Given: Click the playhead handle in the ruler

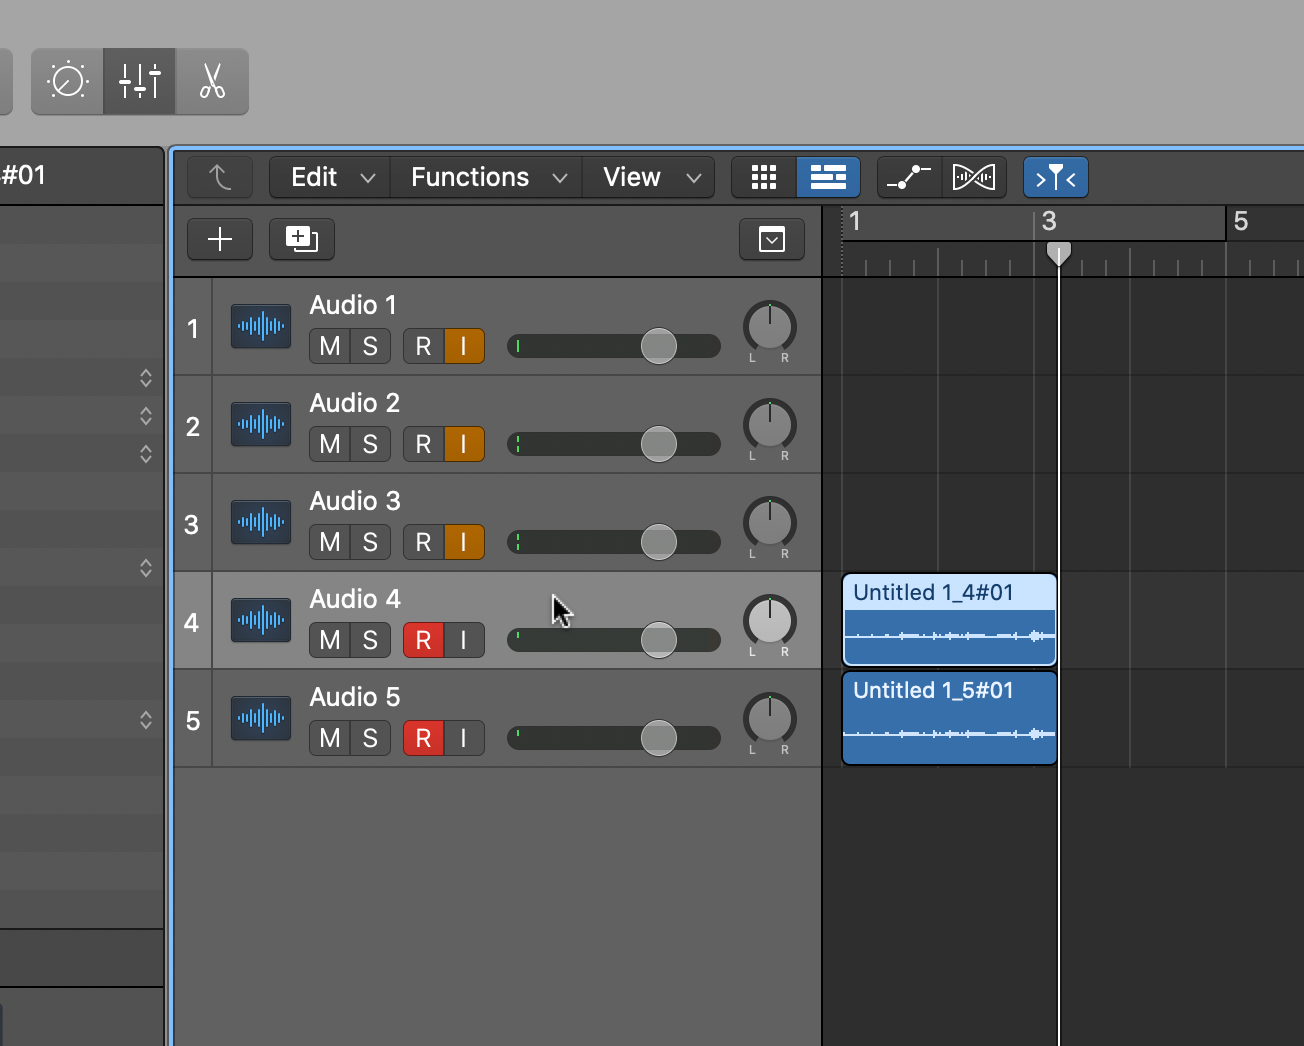Looking at the screenshot, I should point(1058,253).
